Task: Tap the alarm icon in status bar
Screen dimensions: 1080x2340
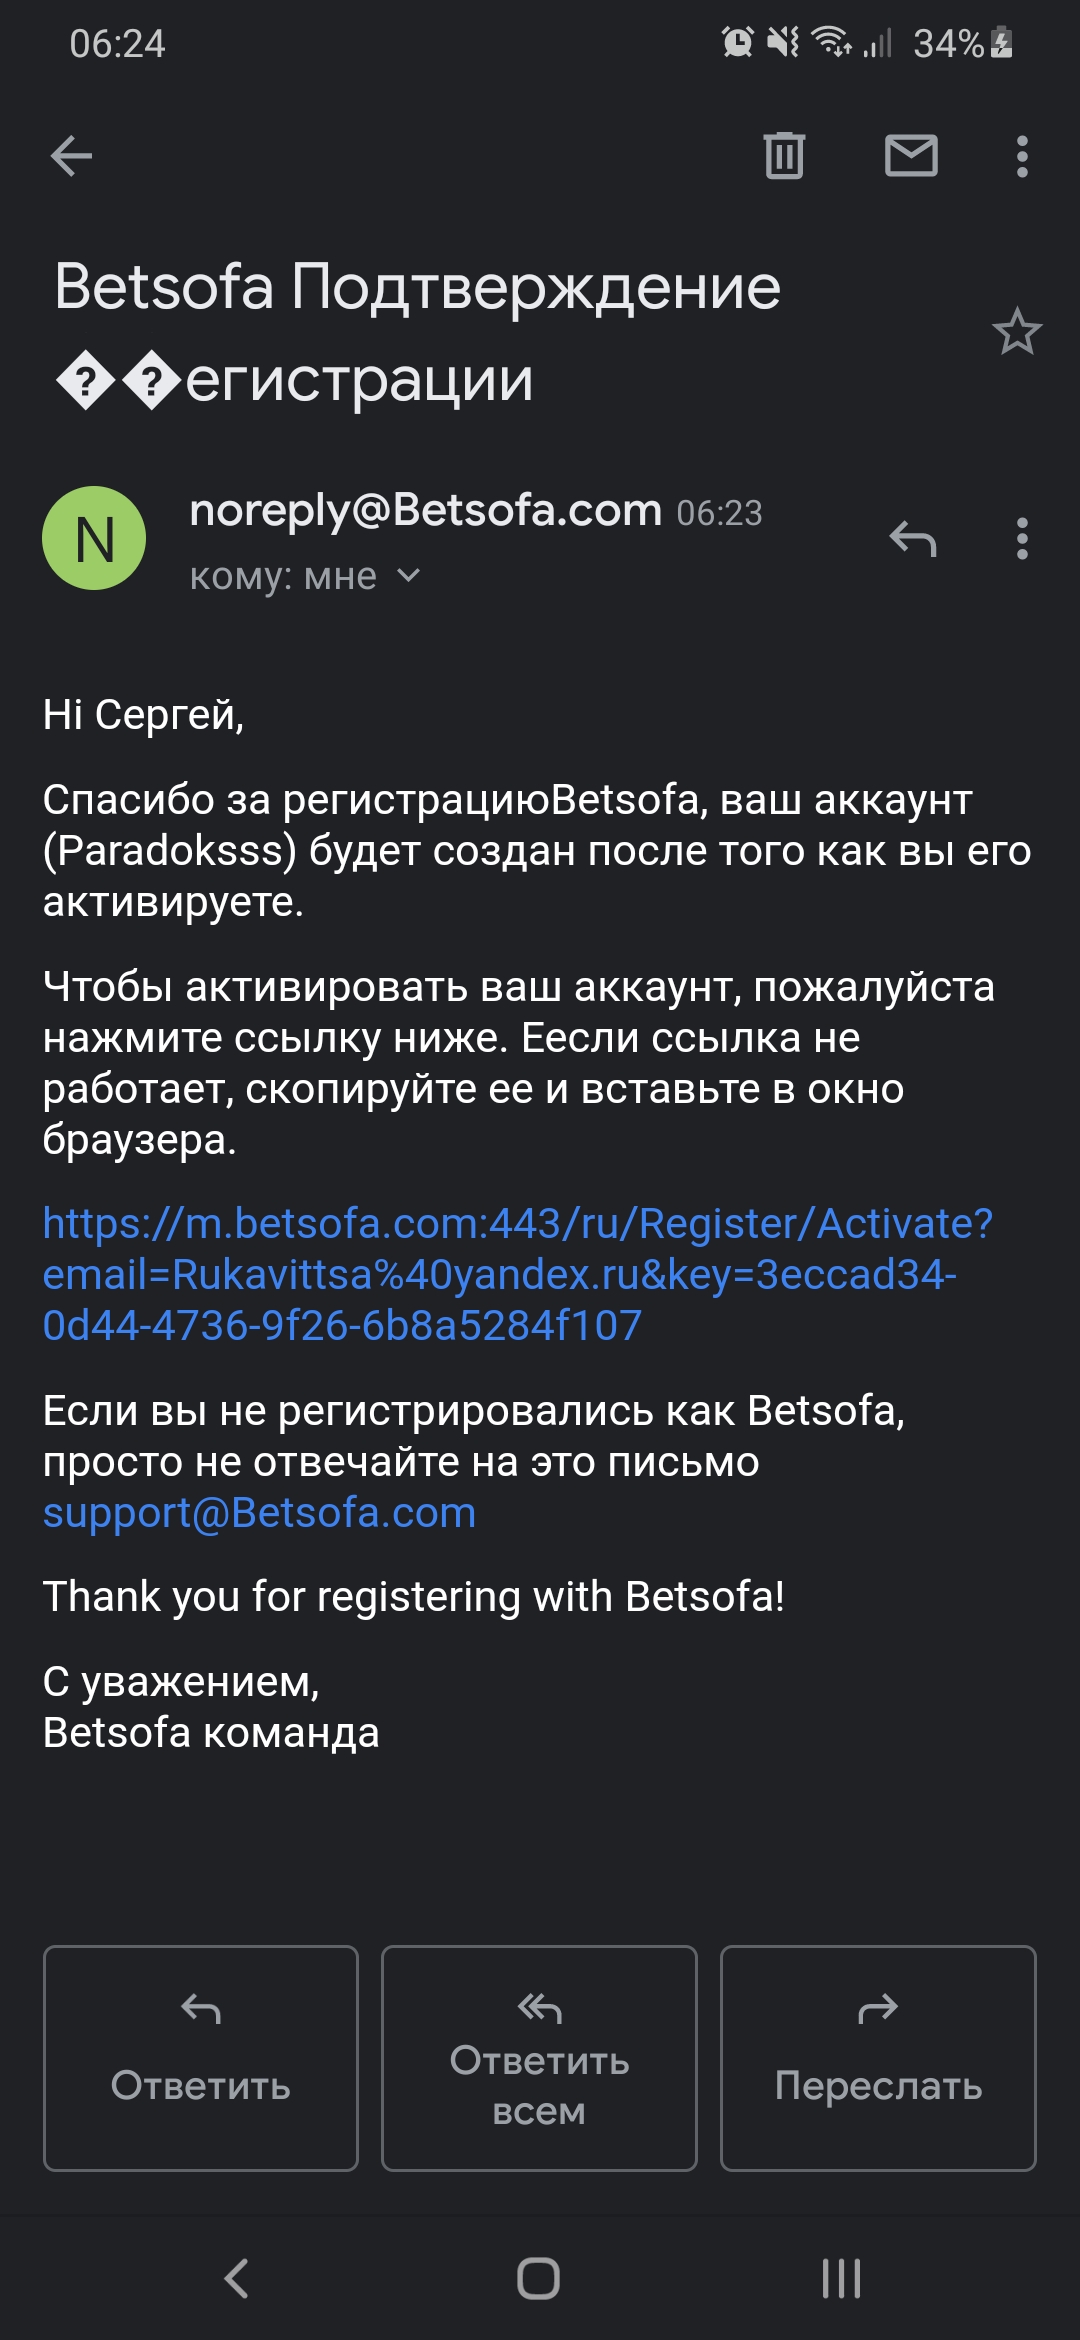Action: (x=738, y=43)
